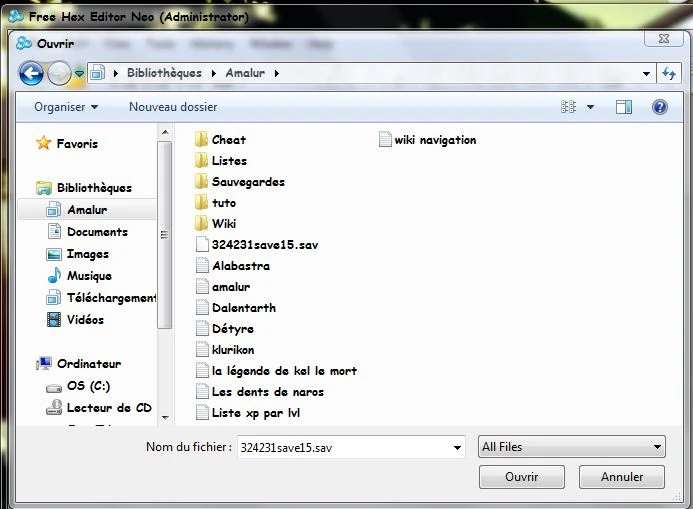Select the Cheat folder

tap(220, 140)
